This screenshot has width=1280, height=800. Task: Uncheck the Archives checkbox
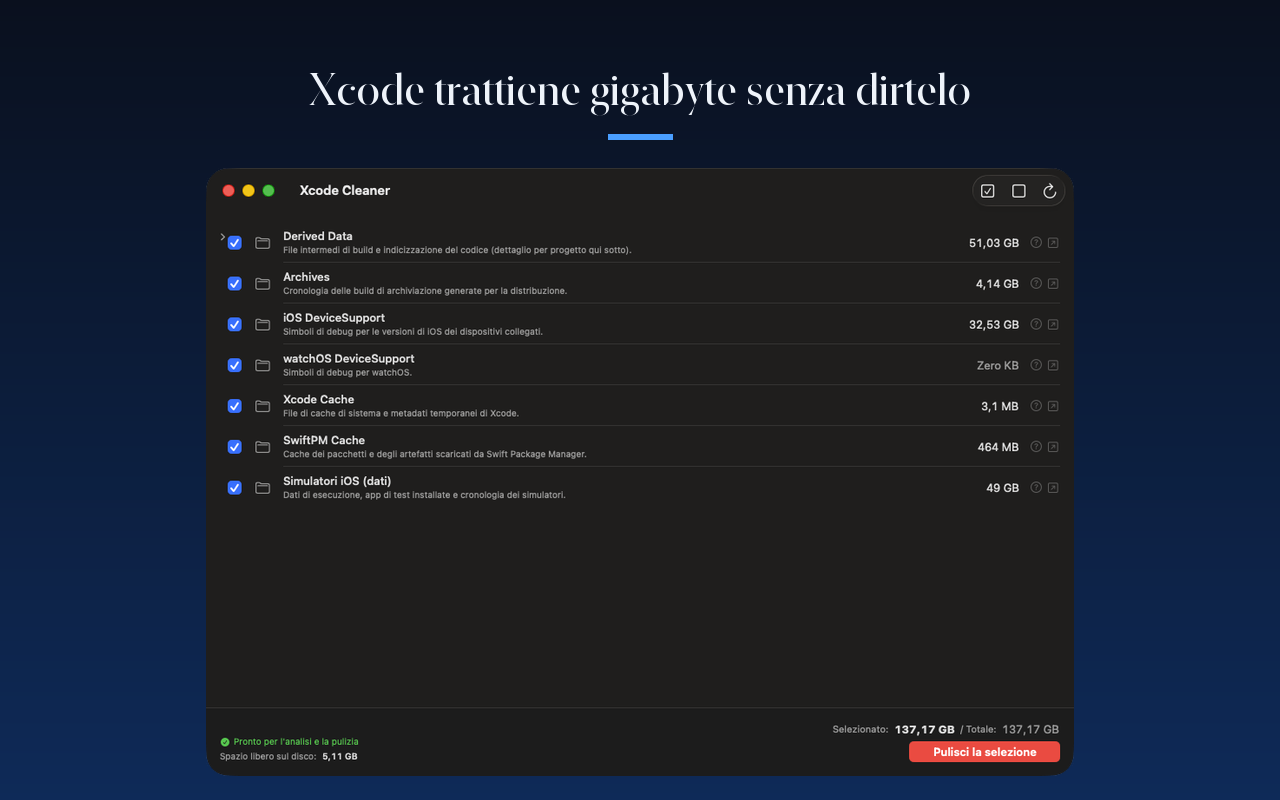[x=234, y=284]
